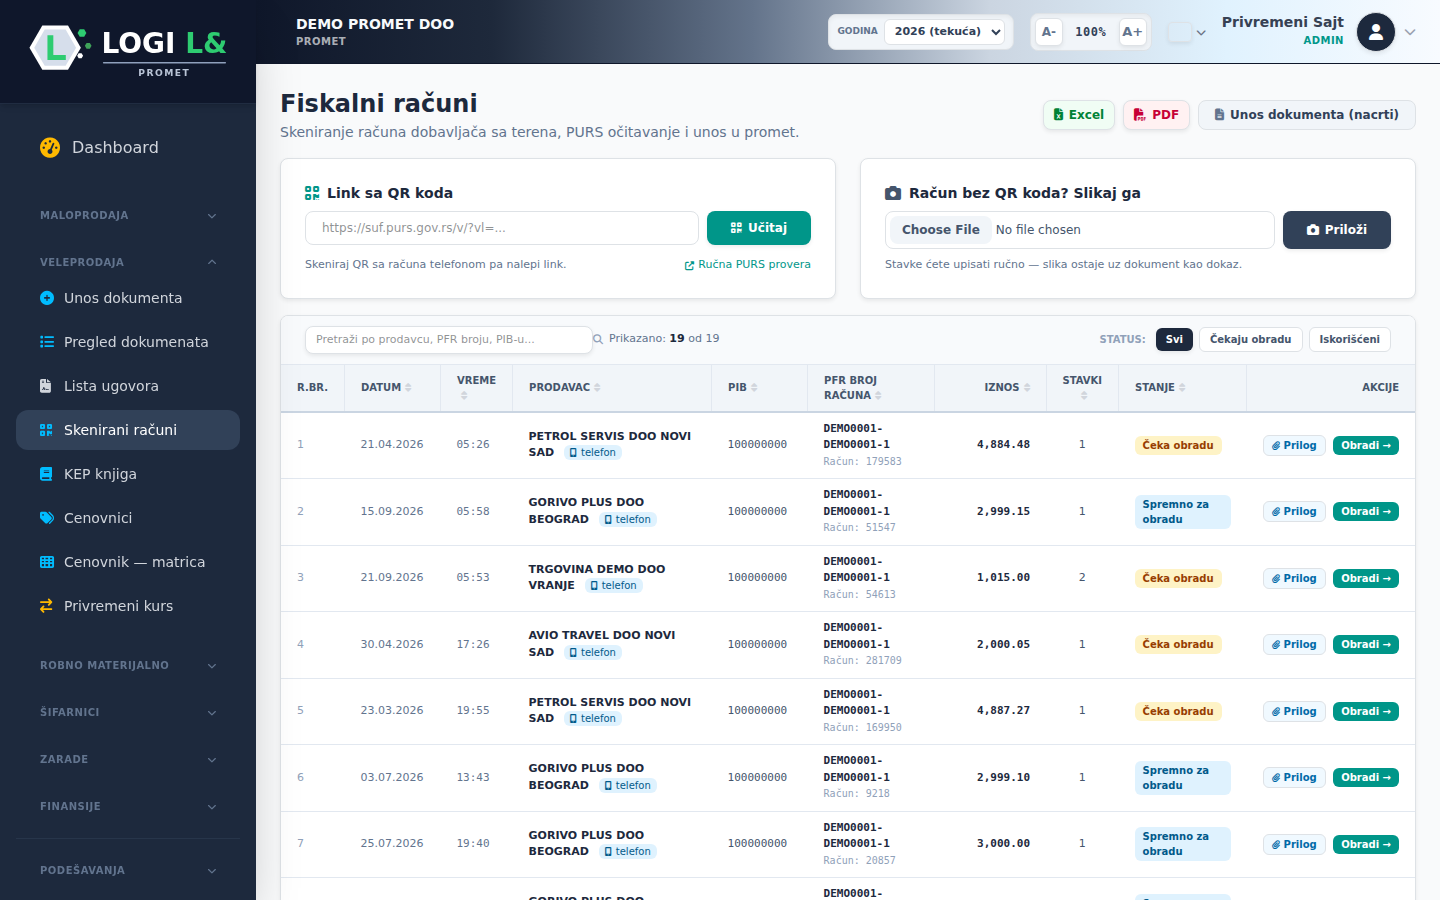Open Prilog for row 7 dated 25.07.2026
The width and height of the screenshot is (1440, 900).
[x=1294, y=845]
